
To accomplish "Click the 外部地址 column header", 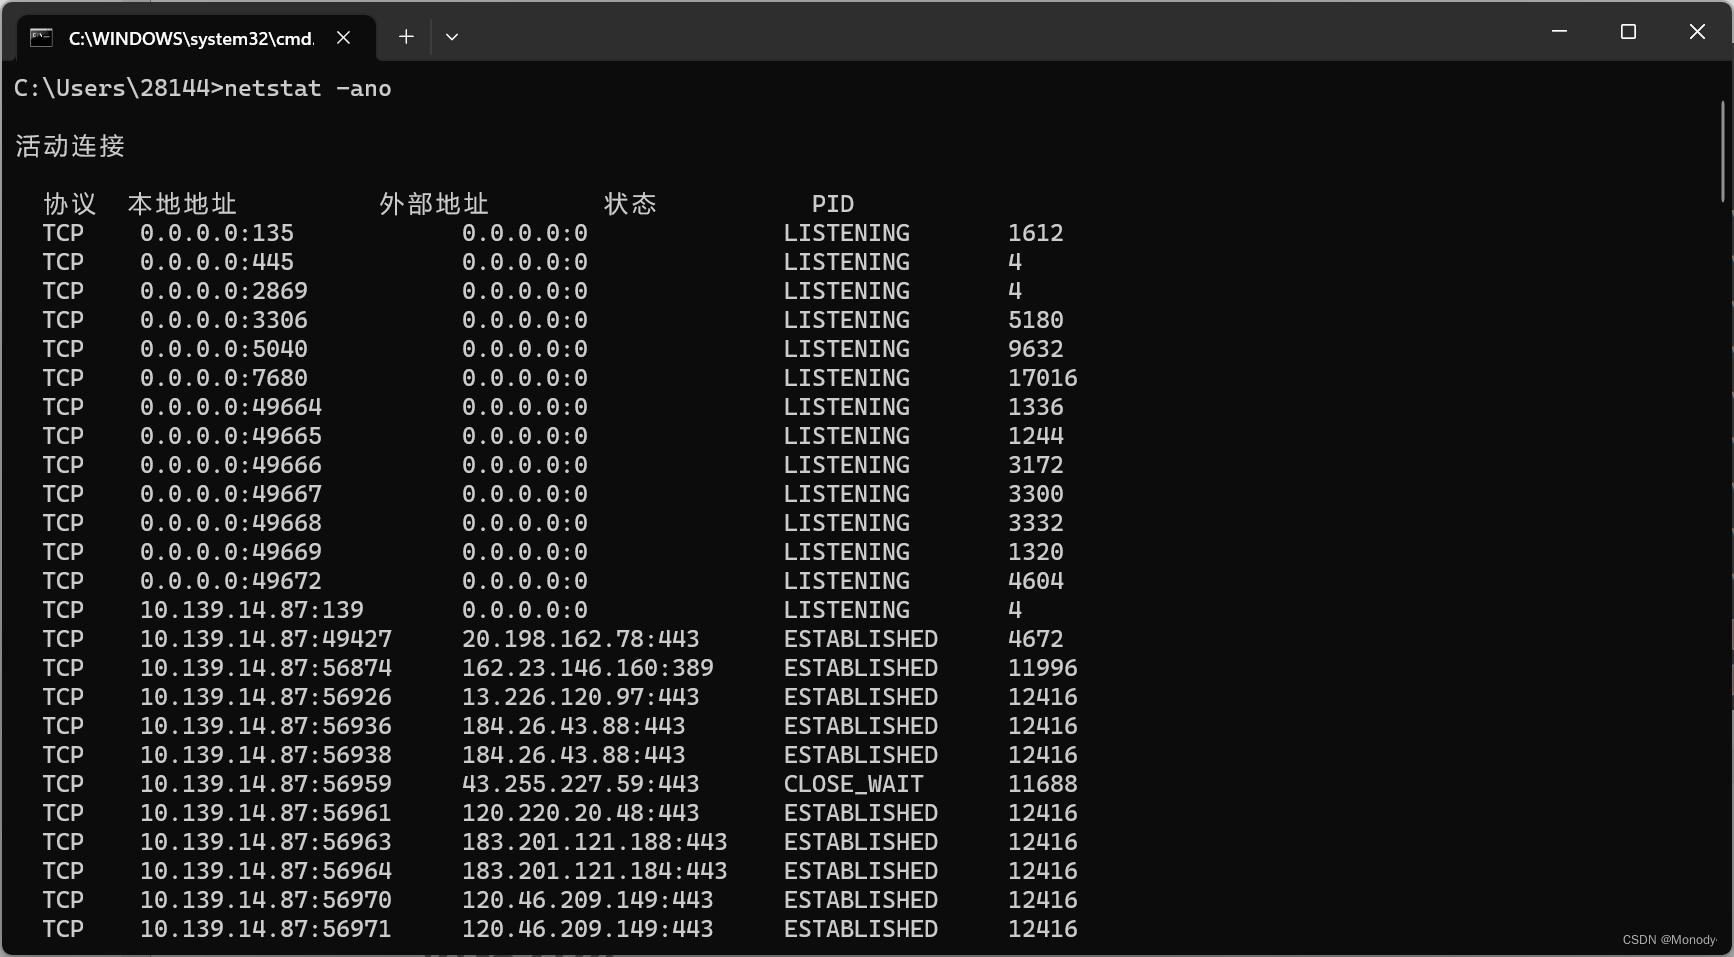I will (434, 204).
